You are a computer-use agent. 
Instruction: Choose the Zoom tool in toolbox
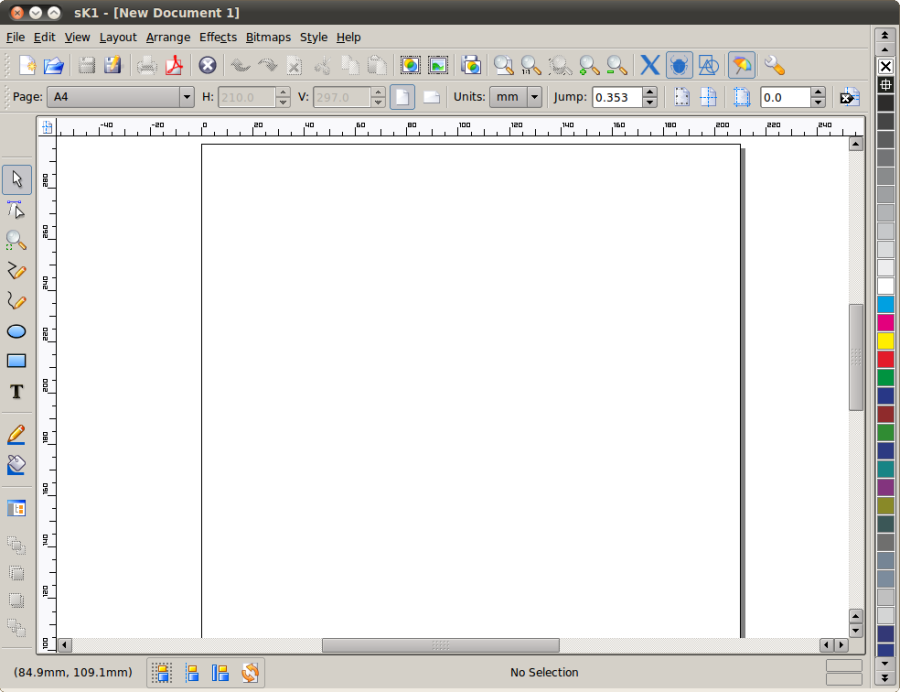tap(16, 240)
